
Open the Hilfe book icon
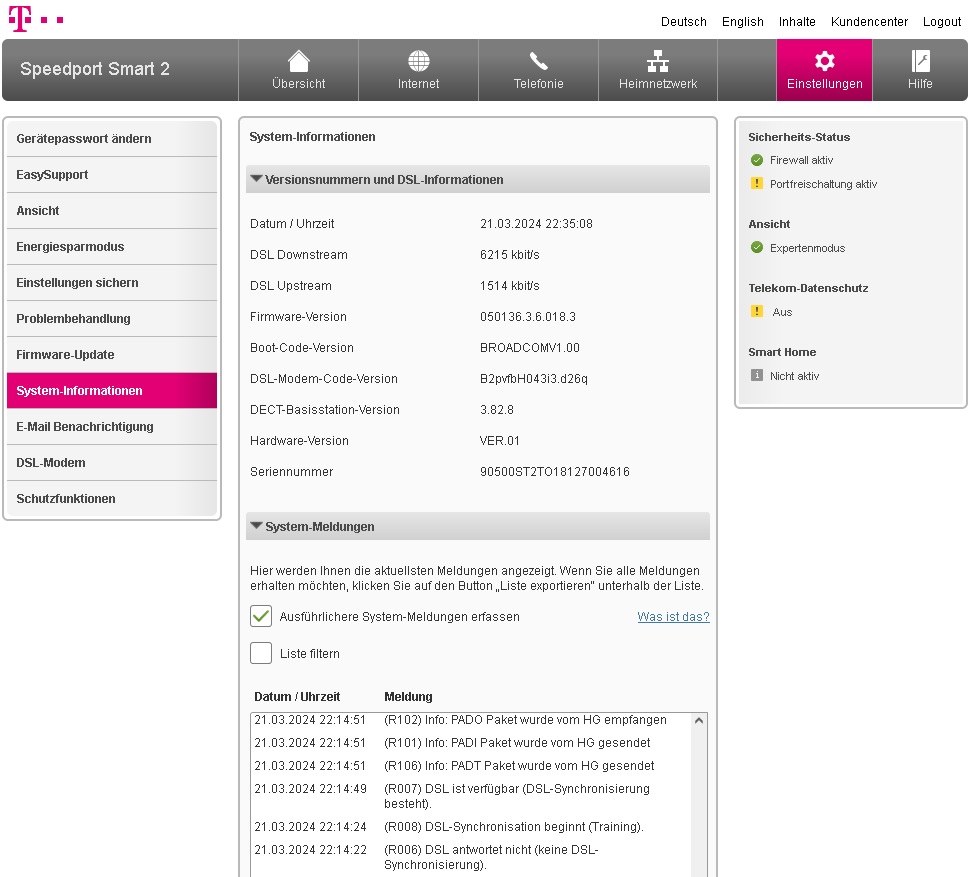point(920,61)
